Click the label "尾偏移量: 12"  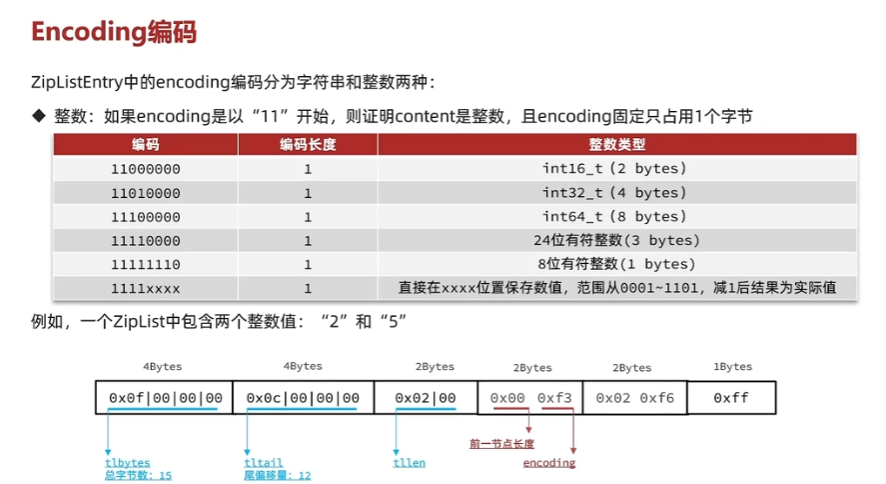[277, 475]
